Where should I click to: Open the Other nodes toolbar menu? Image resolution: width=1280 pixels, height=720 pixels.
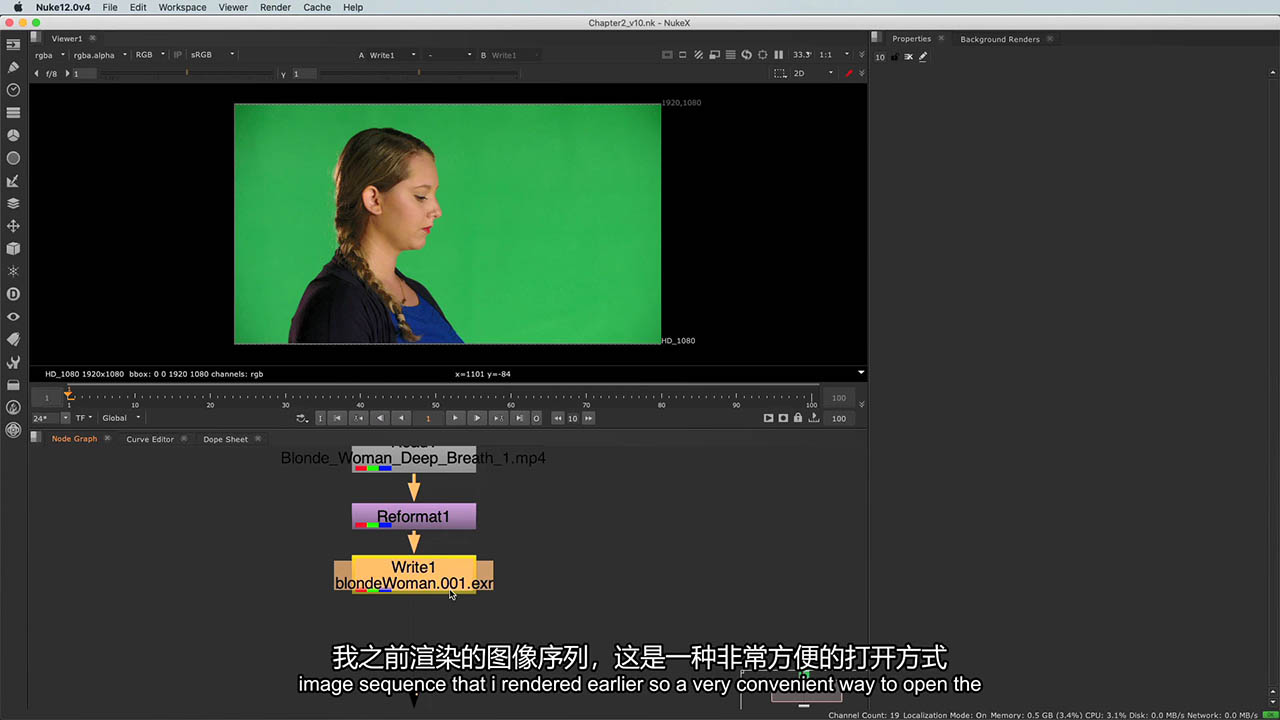click(x=13, y=385)
